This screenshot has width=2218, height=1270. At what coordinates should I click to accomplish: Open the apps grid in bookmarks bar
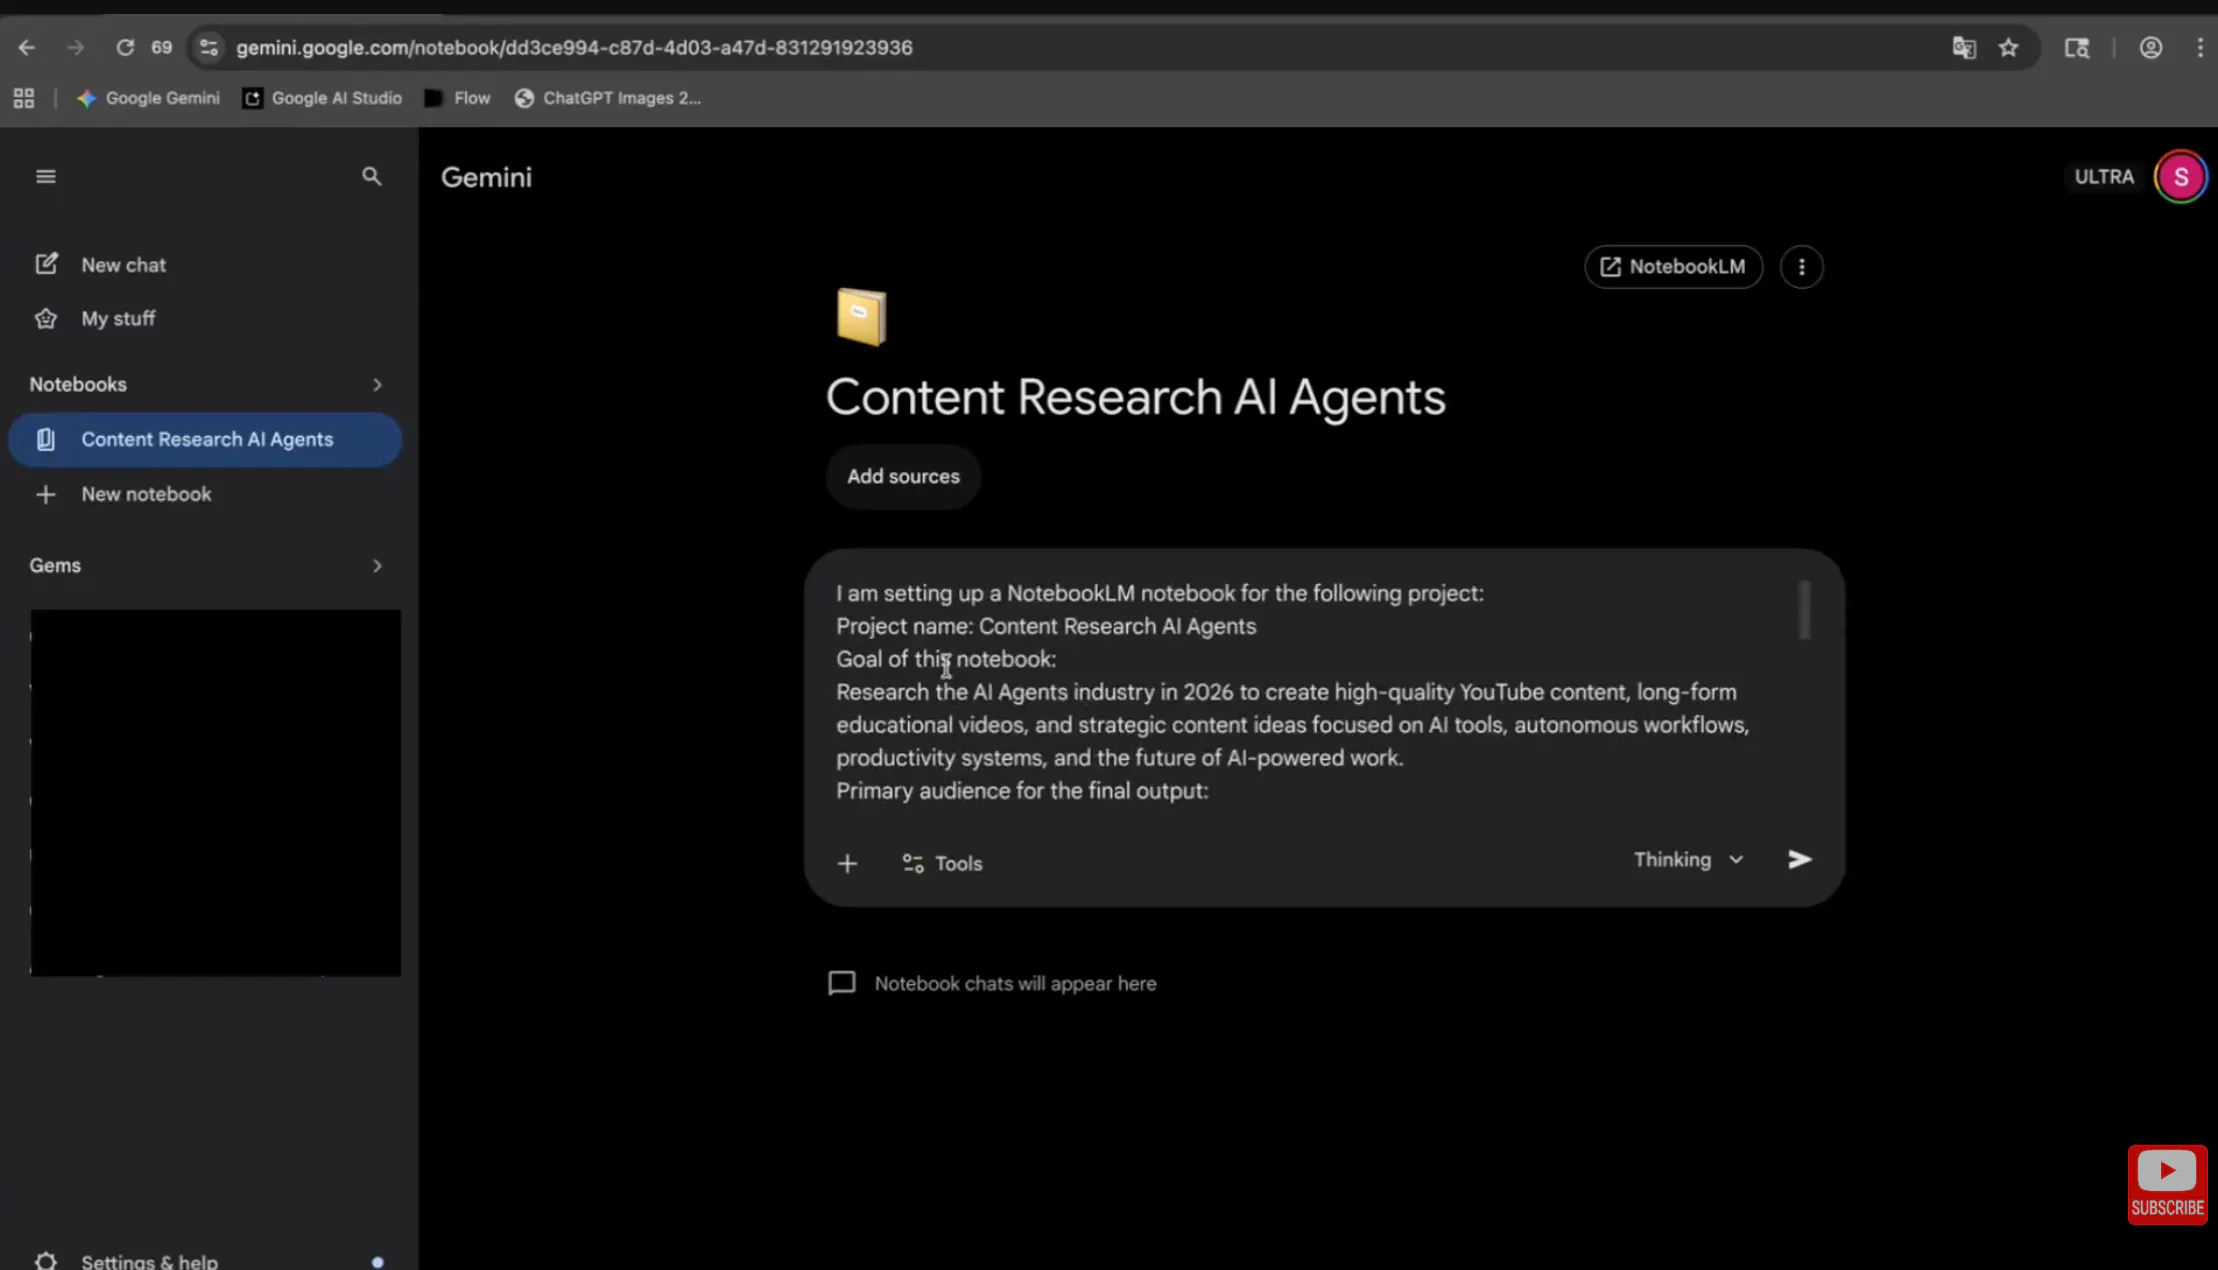[x=24, y=98]
